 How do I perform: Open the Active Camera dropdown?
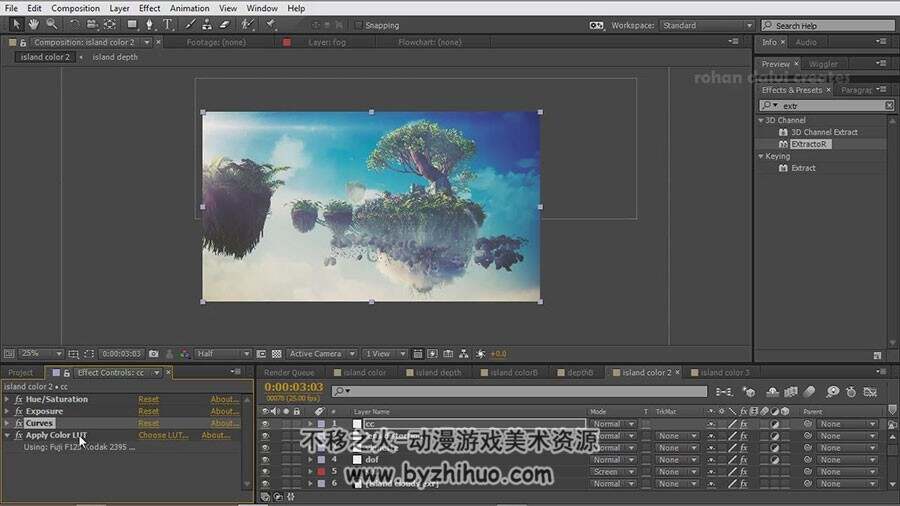coord(321,354)
